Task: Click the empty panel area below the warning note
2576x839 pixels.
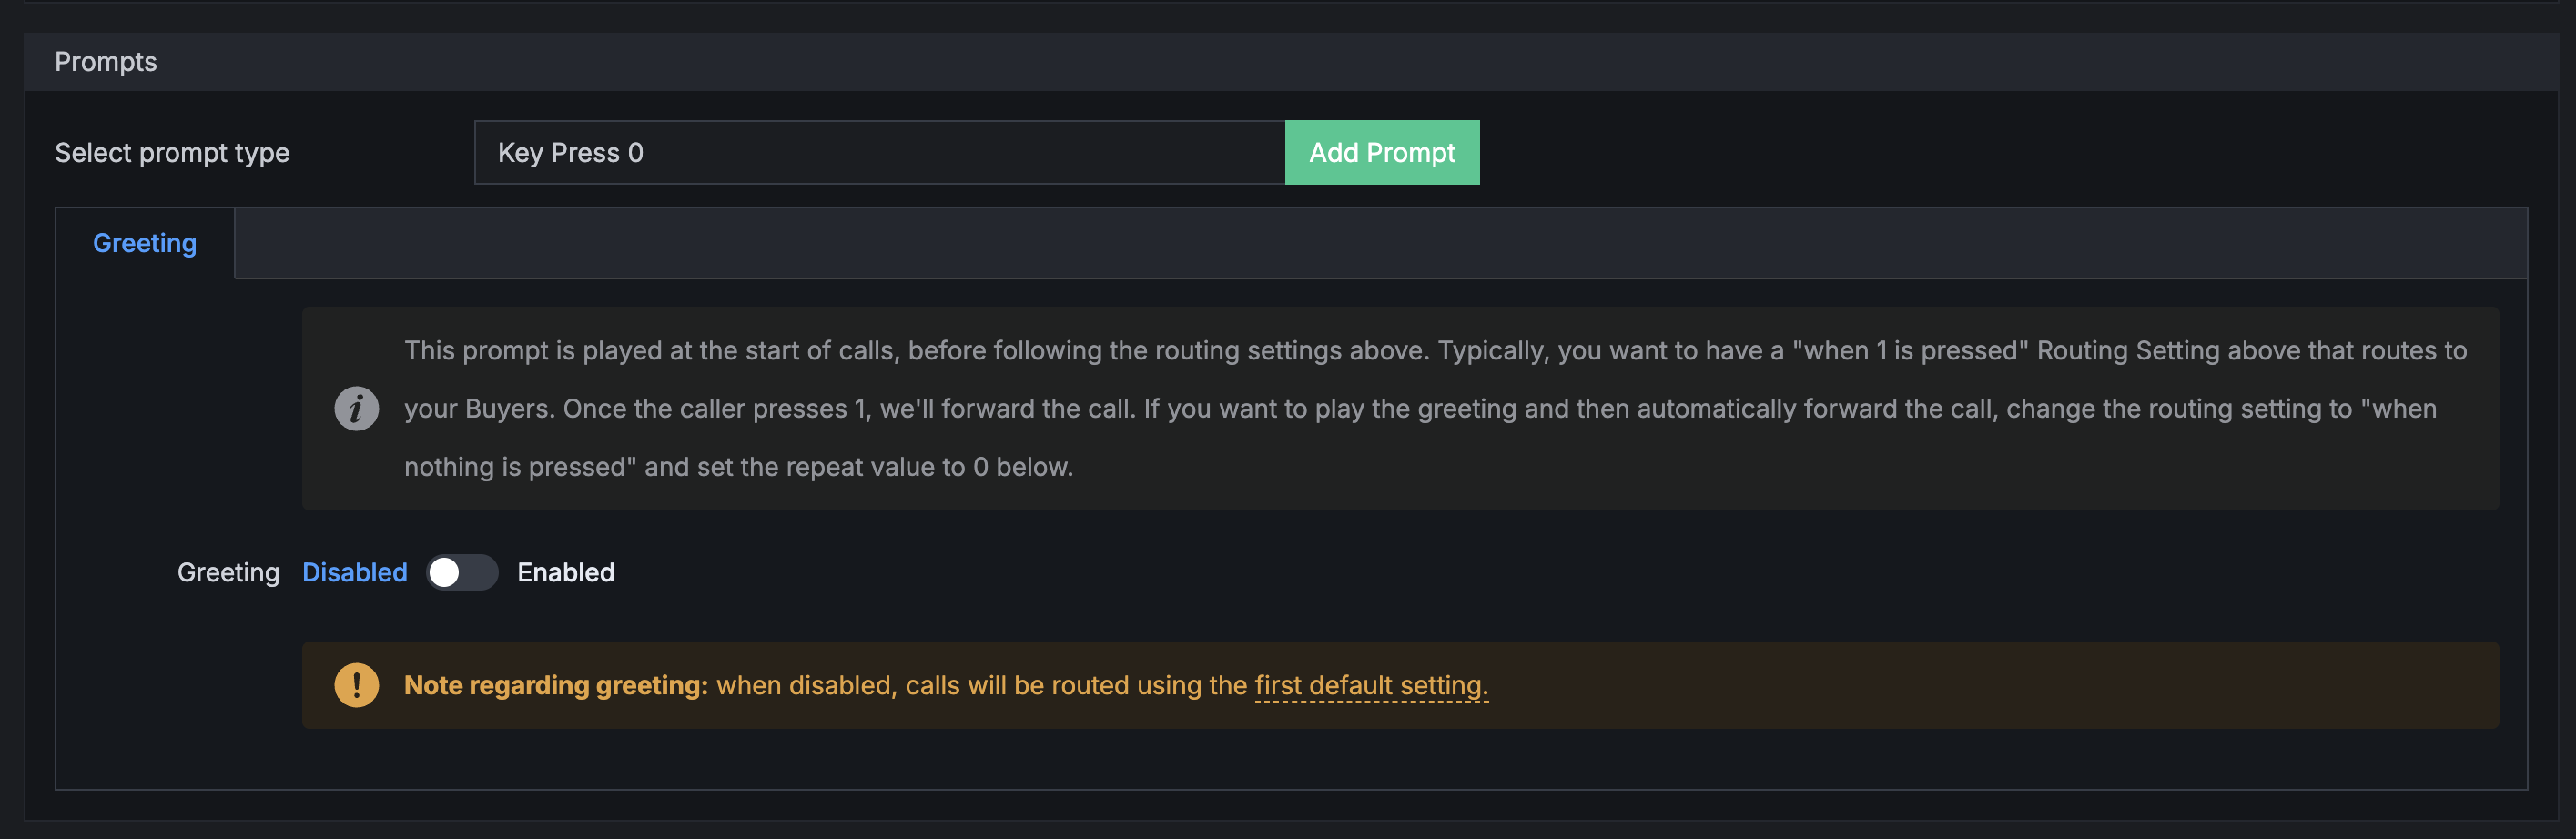Action: coord(1290,760)
